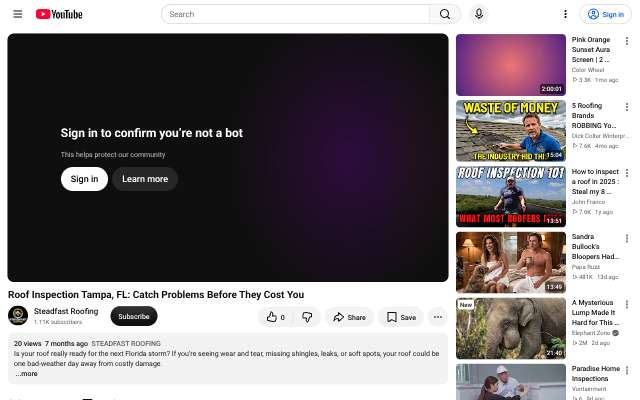Viewport: 640px width, 400px height.
Task: Save the video to a playlist
Action: [x=401, y=317]
